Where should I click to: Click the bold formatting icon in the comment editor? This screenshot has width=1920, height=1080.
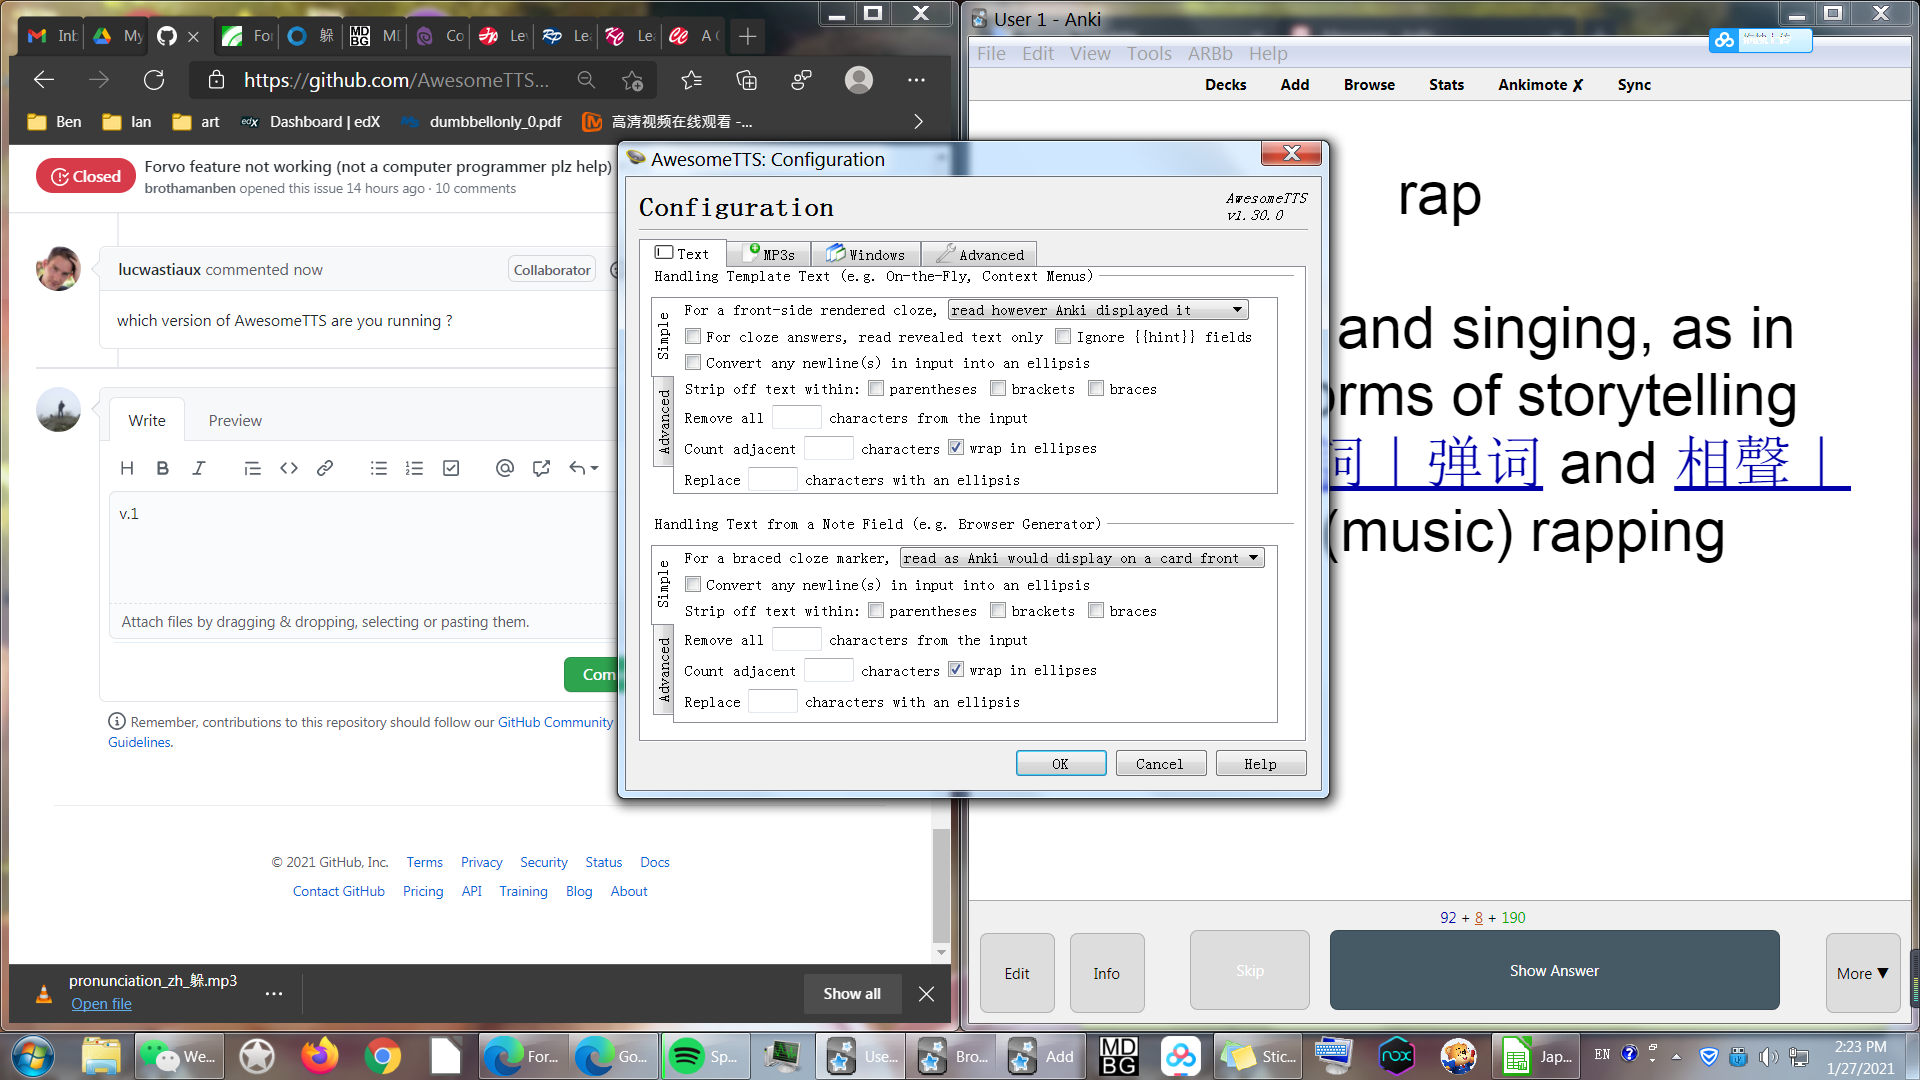pyautogui.click(x=163, y=468)
